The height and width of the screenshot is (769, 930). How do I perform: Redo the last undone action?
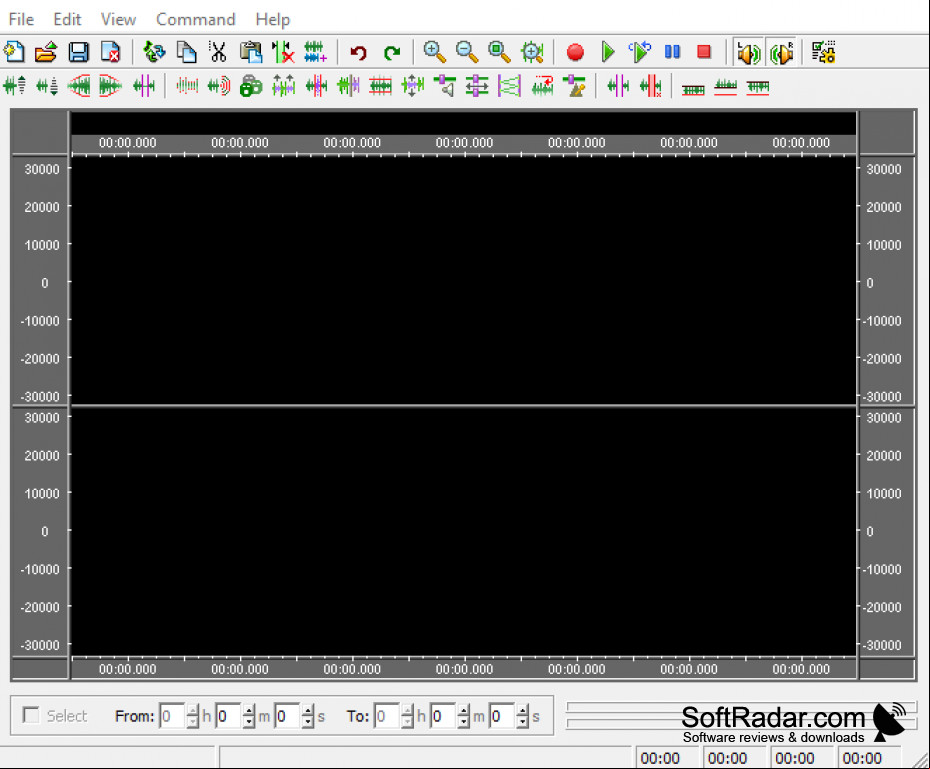tap(391, 52)
